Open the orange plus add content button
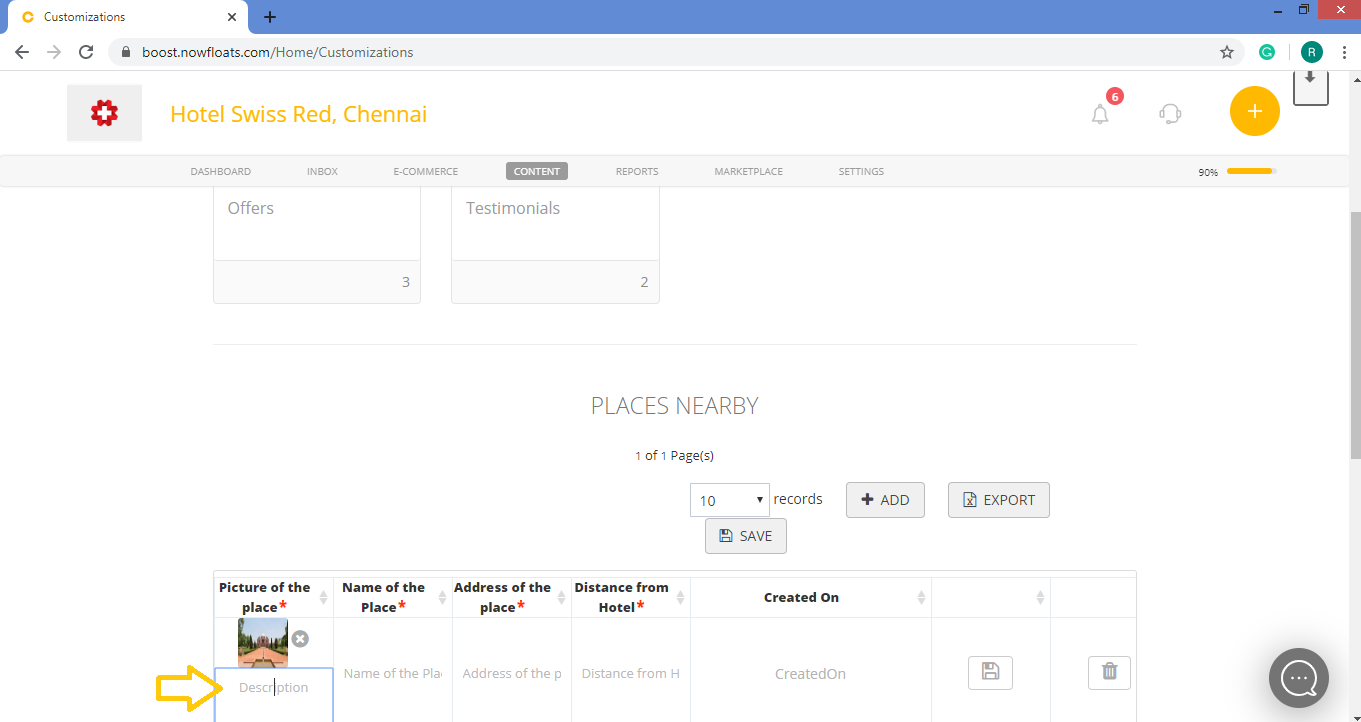 [1254, 111]
